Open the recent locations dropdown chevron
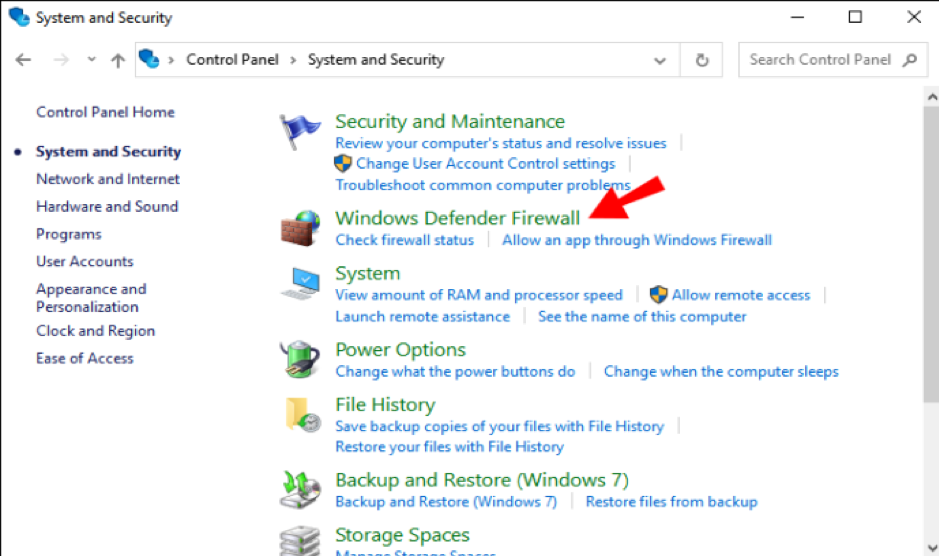939x556 pixels. [92, 60]
